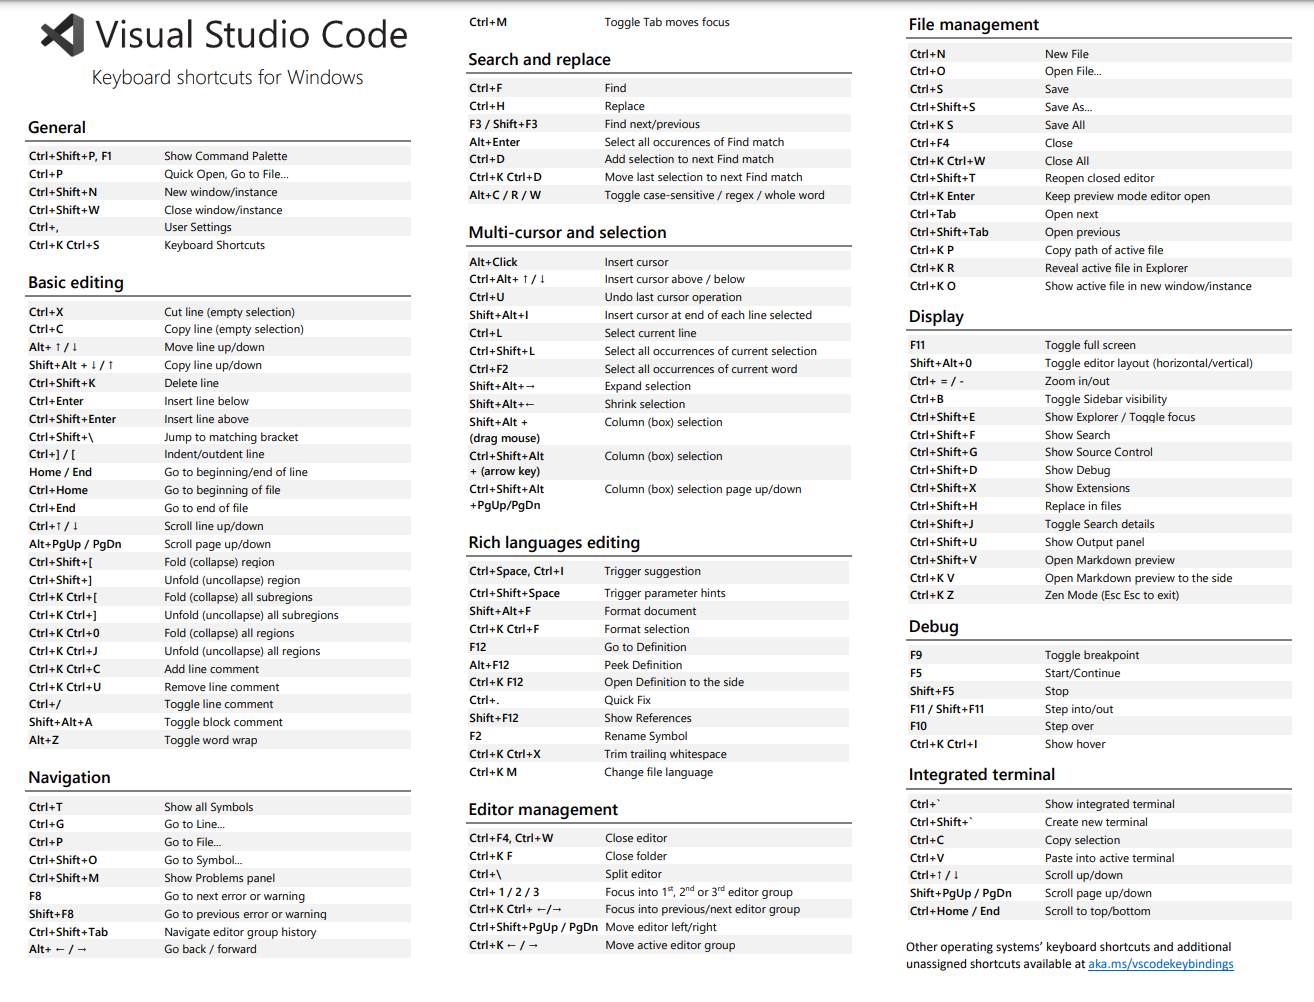Click the "Go to Definition" entry

[645, 647]
